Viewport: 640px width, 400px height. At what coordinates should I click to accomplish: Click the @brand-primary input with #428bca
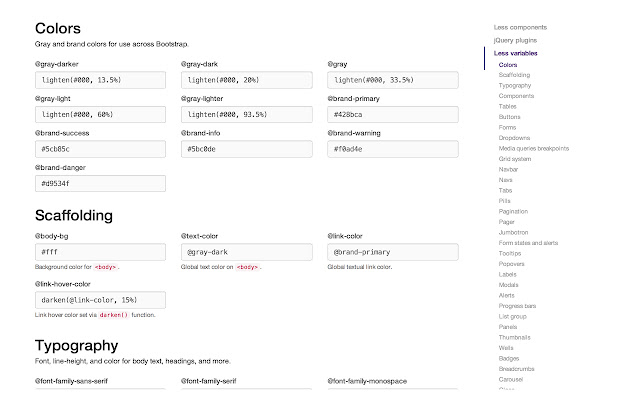click(x=393, y=114)
